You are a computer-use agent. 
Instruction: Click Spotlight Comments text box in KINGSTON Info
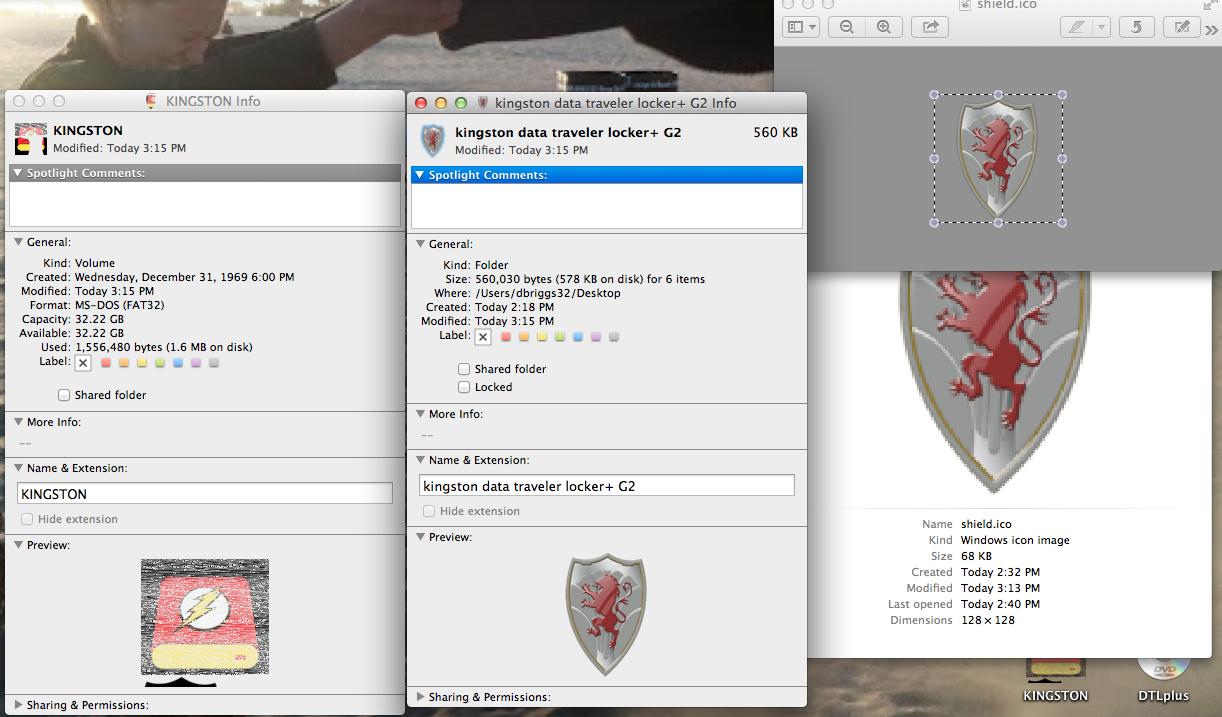[205, 205]
